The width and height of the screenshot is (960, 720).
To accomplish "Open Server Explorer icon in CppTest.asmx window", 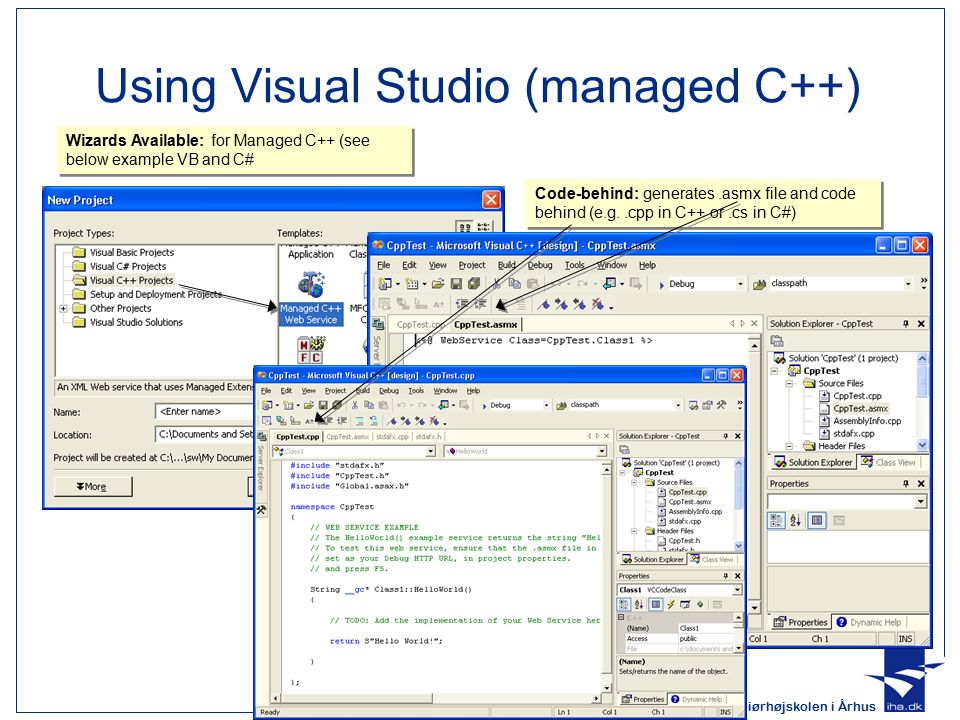I will (378, 324).
